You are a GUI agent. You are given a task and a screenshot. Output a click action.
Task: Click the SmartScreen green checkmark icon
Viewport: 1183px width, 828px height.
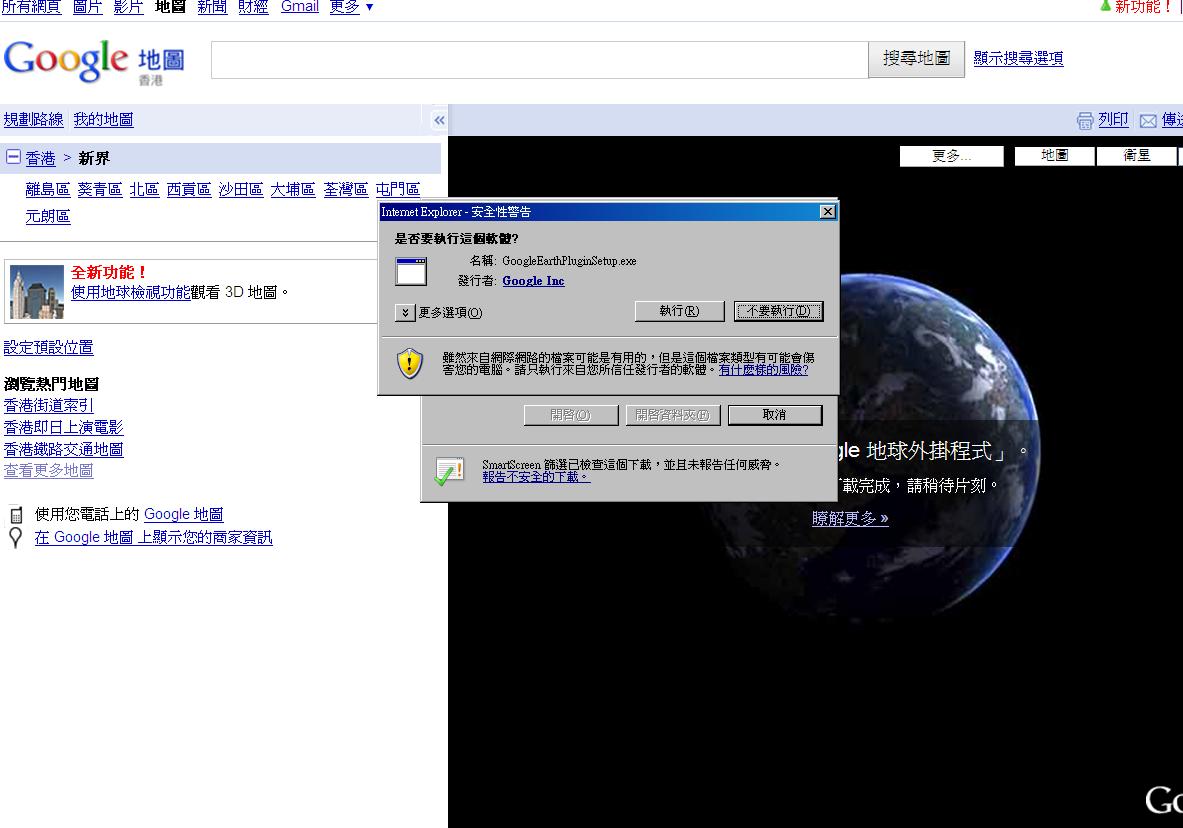pos(449,472)
